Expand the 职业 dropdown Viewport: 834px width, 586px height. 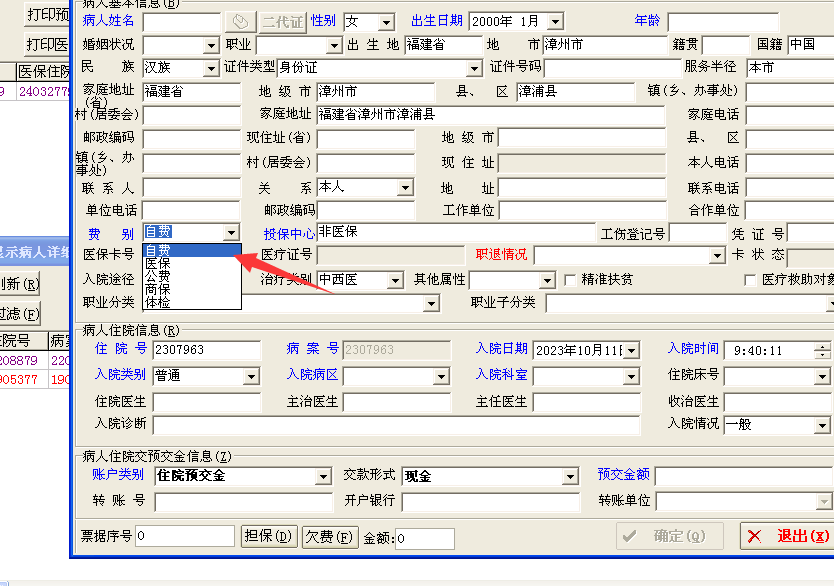(x=334, y=46)
